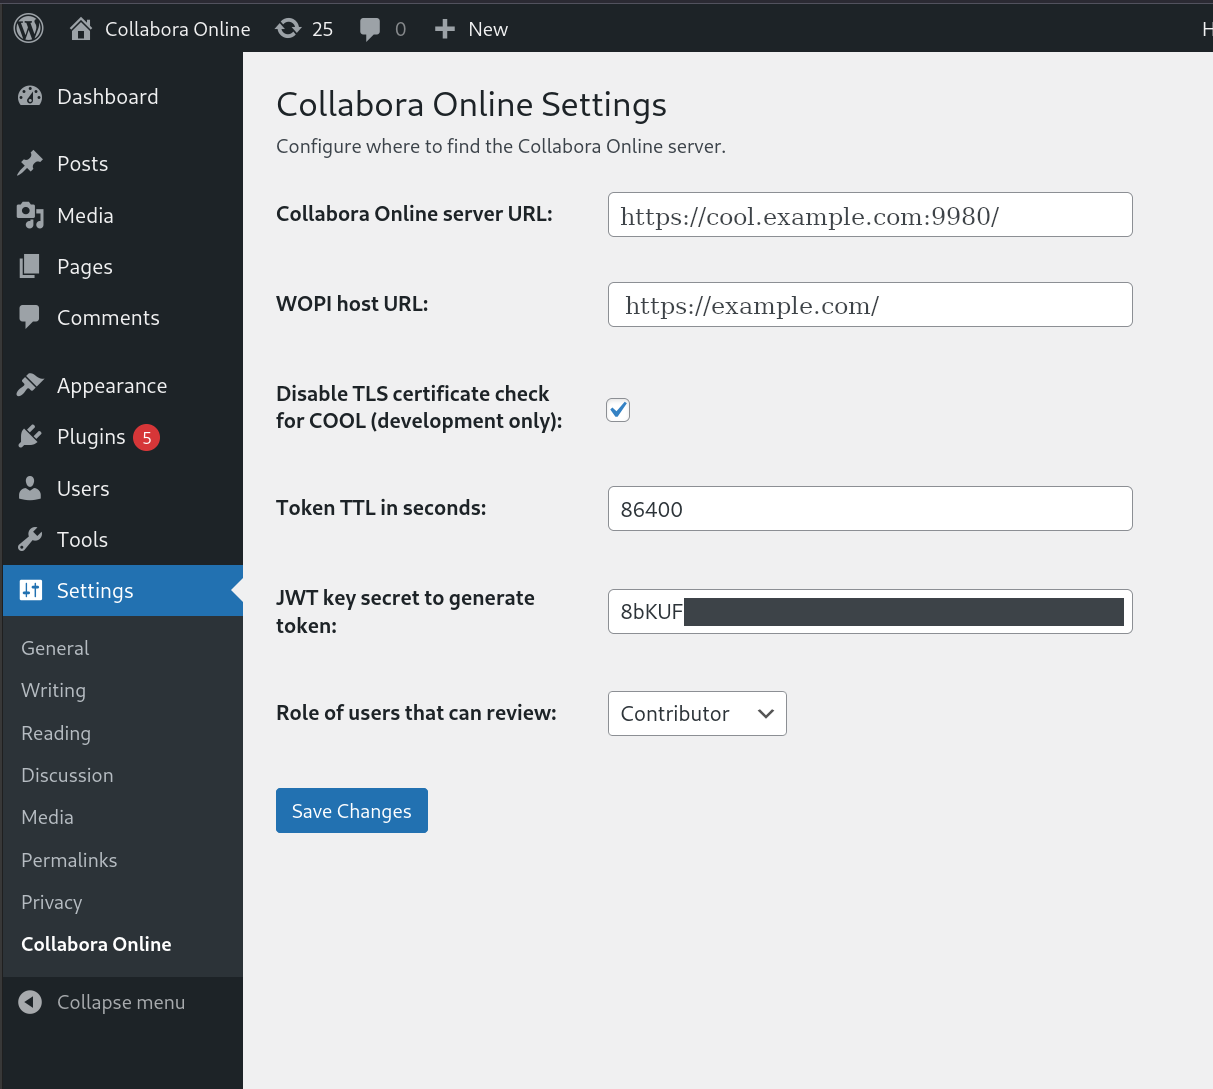
Task: Open the Users admin page
Action: 83,489
